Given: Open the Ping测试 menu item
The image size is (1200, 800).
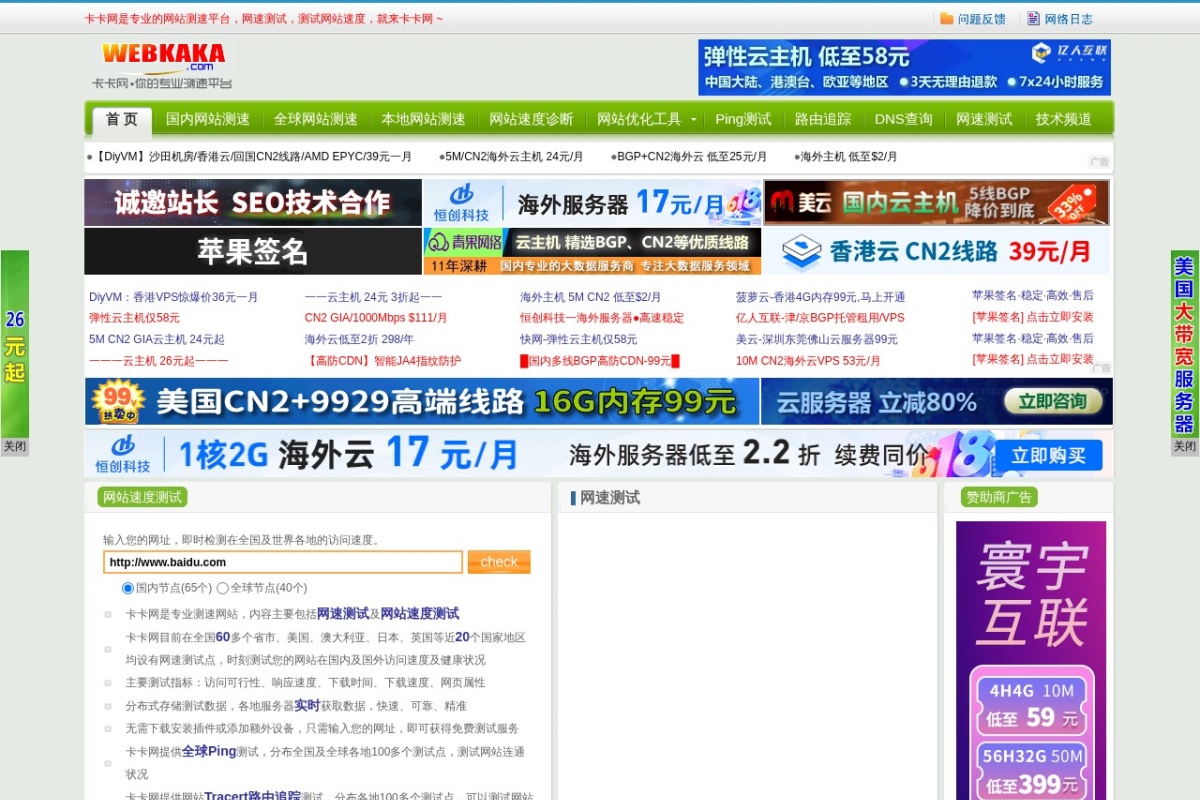Looking at the screenshot, I should tap(743, 119).
